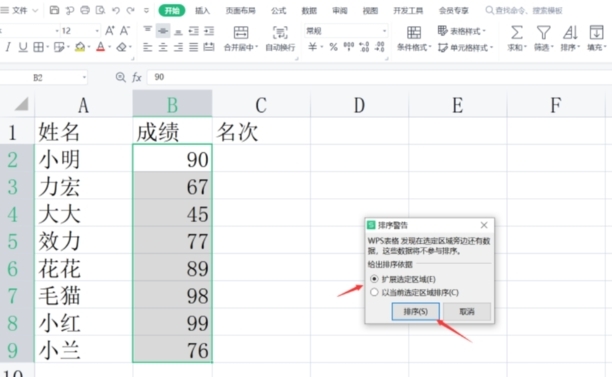
Task: Switch to the Insert tab
Action: click(202, 11)
